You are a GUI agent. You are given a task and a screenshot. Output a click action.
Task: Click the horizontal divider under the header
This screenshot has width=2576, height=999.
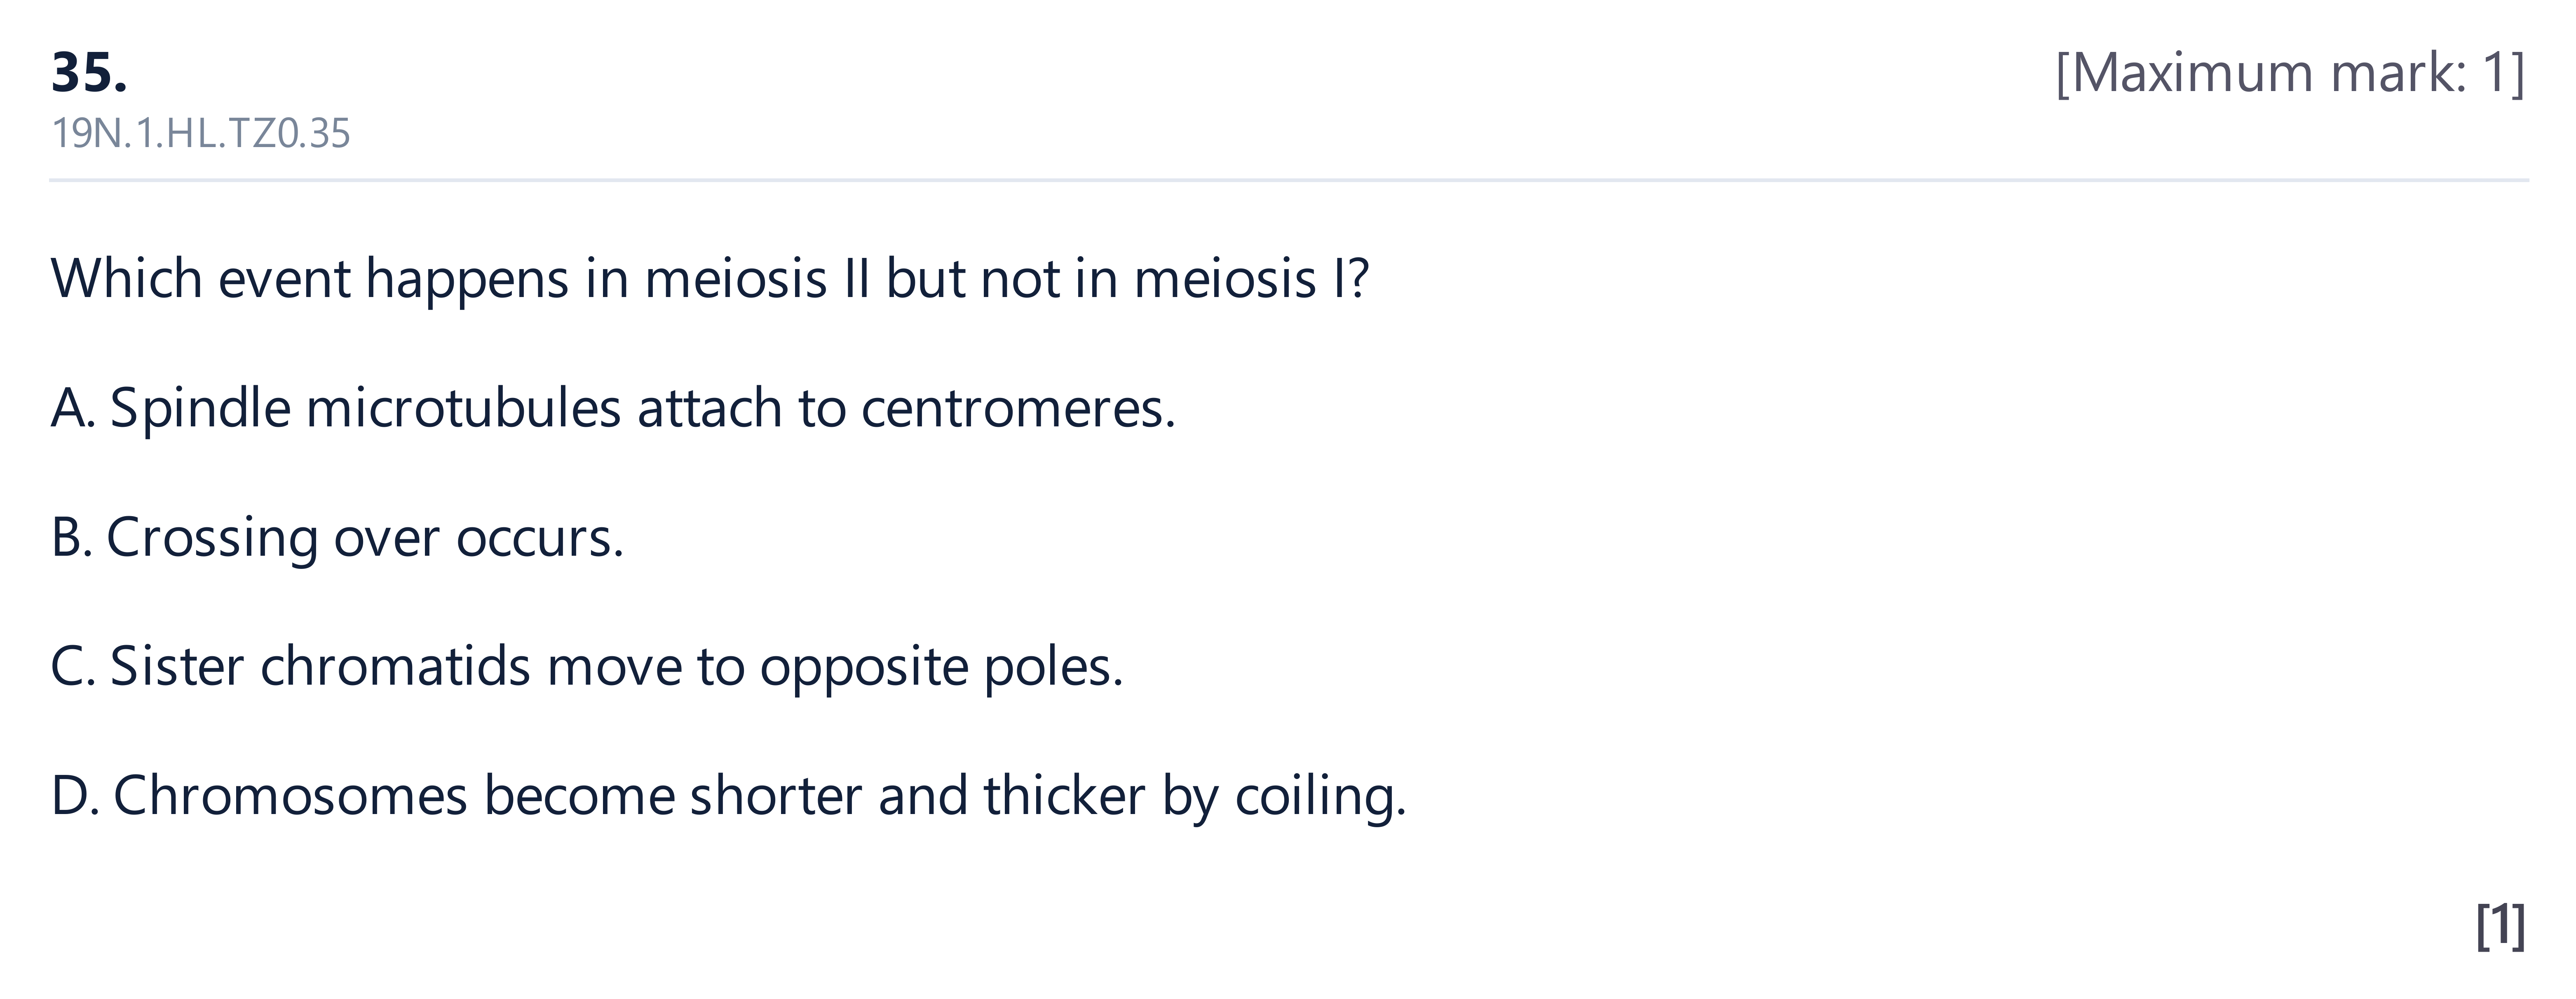1288,181
